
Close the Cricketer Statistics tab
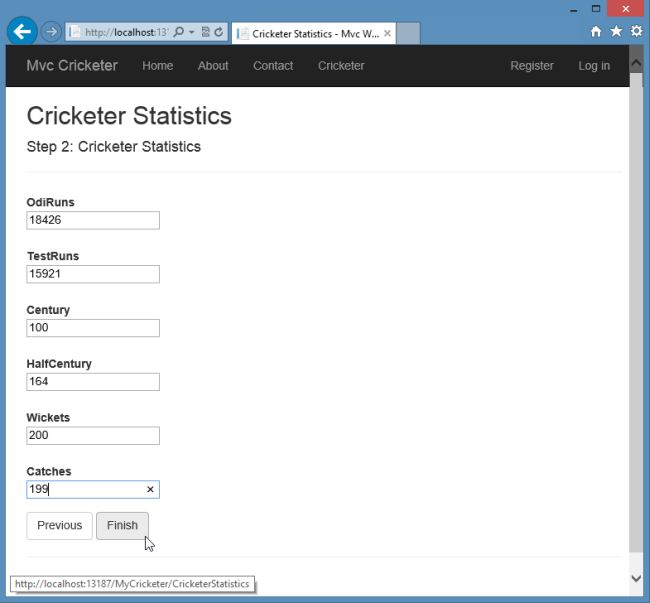click(387, 34)
